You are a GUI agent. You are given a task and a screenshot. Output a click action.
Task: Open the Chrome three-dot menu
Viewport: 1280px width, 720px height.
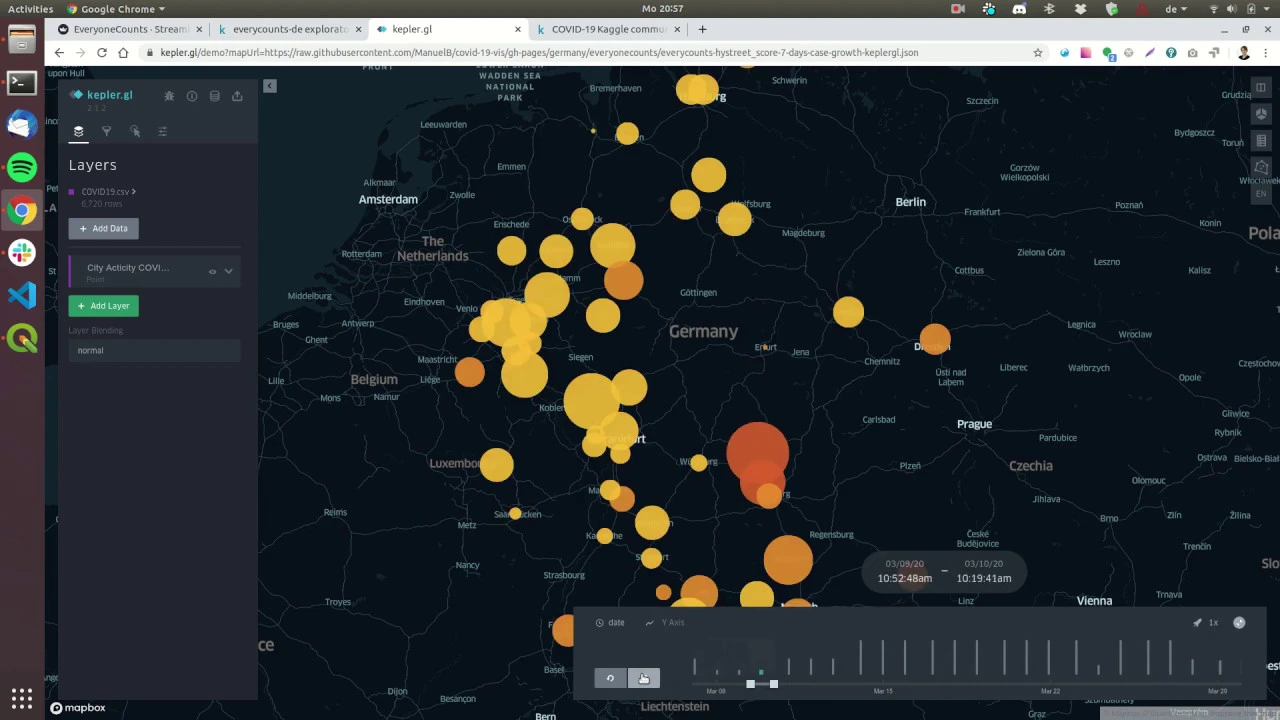click(x=1266, y=53)
